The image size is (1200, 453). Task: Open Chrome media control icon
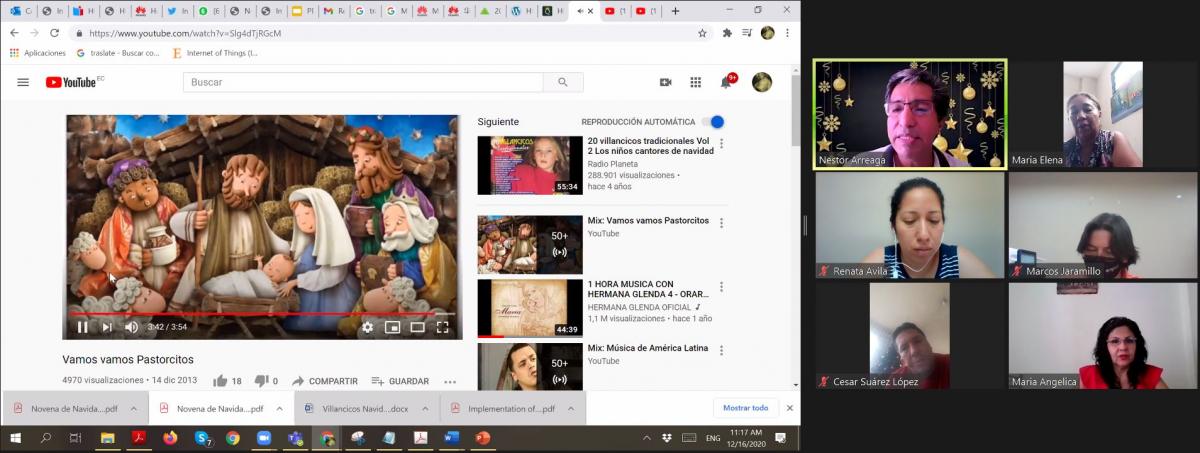(x=747, y=33)
